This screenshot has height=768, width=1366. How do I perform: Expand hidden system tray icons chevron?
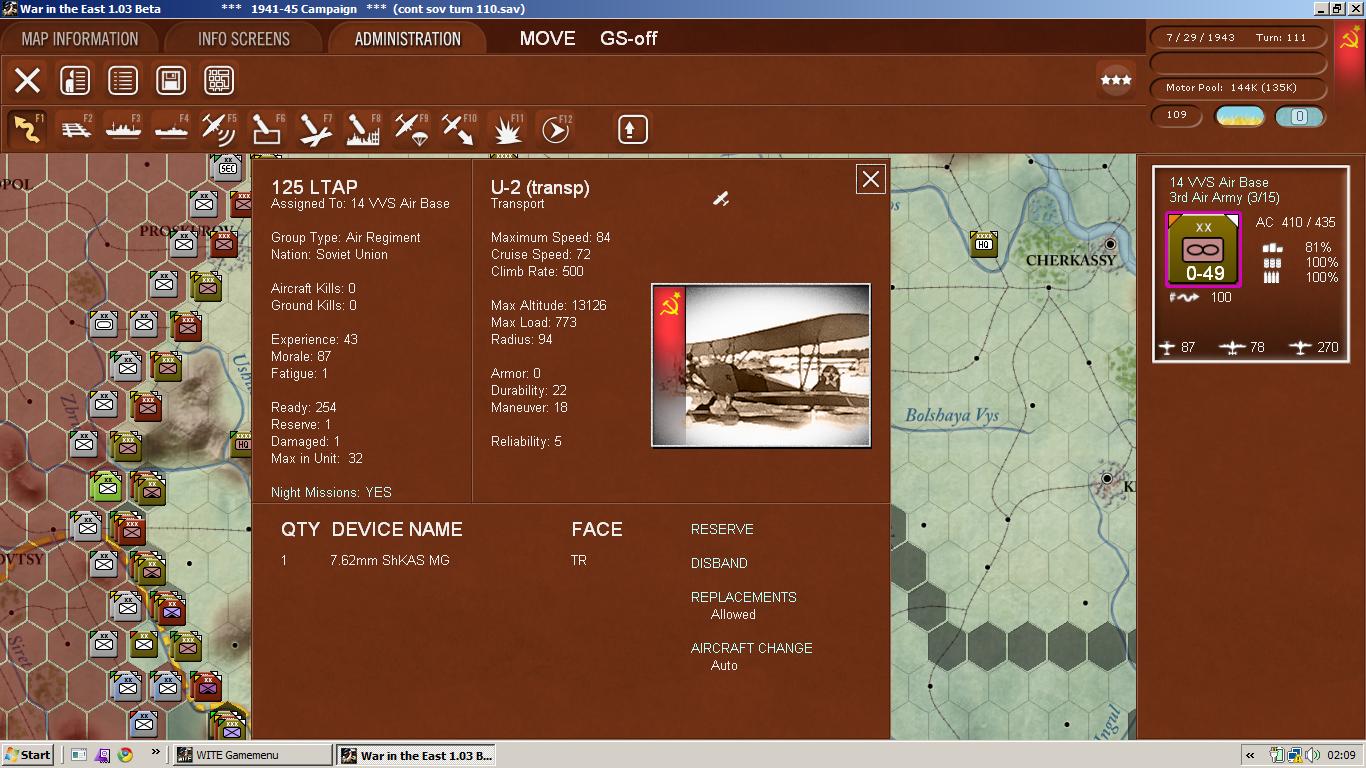point(1250,755)
